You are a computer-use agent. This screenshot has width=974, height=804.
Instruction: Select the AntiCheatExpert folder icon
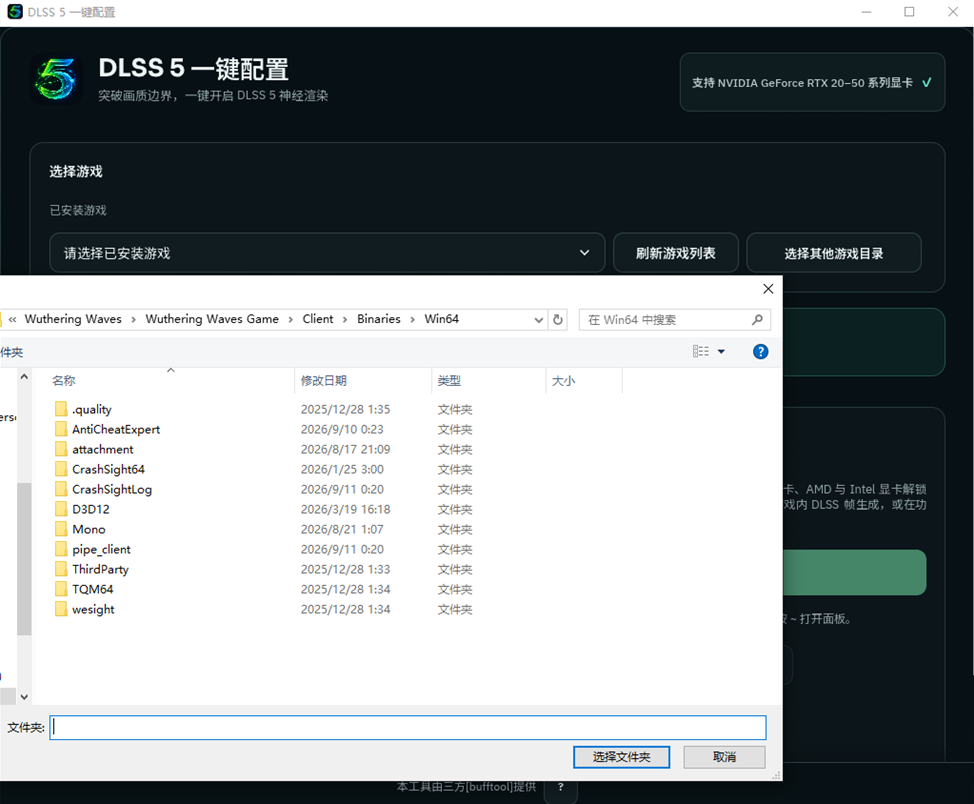pos(61,429)
